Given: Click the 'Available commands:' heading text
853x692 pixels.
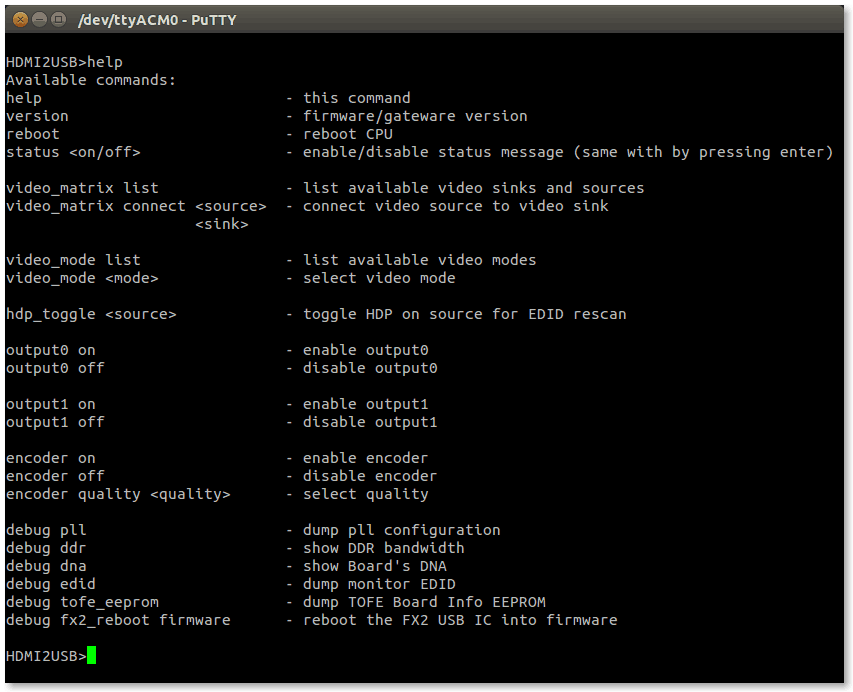Looking at the screenshot, I should (91, 80).
